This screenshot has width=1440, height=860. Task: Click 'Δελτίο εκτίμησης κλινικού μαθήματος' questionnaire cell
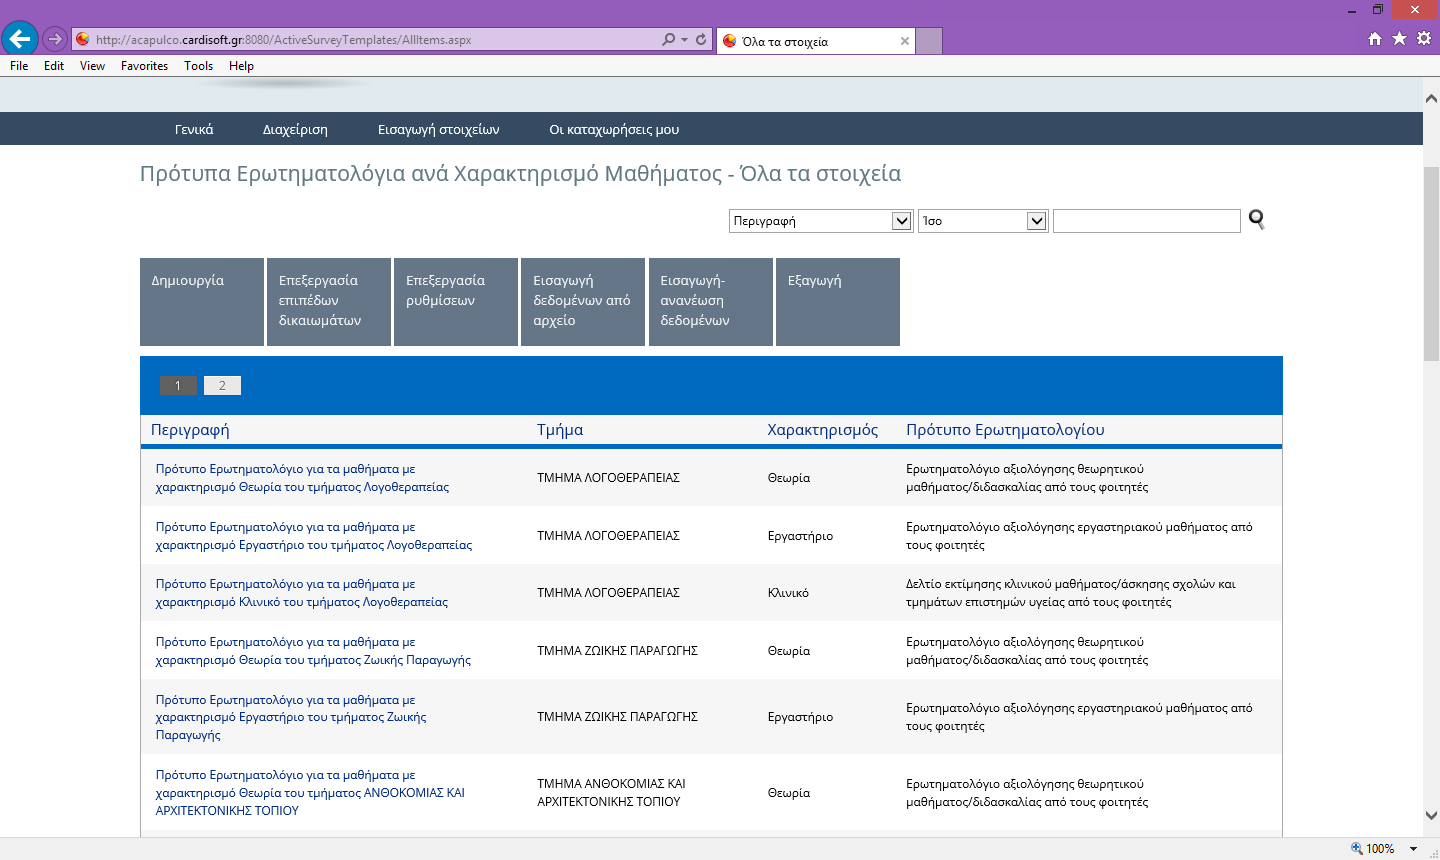point(1071,593)
